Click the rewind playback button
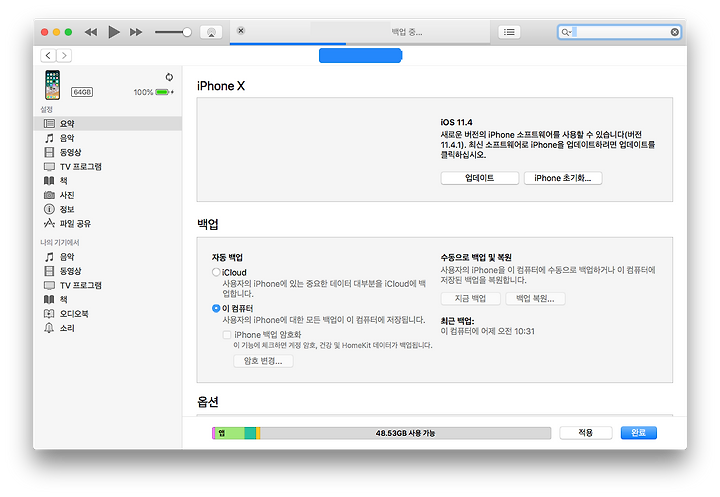 pyautogui.click(x=91, y=32)
